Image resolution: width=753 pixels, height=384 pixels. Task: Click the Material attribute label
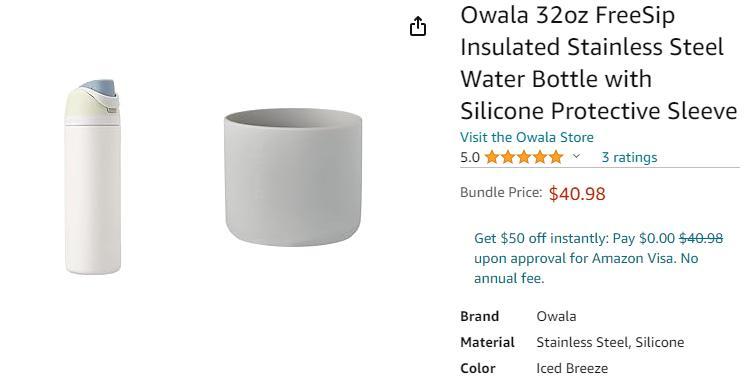pos(487,342)
